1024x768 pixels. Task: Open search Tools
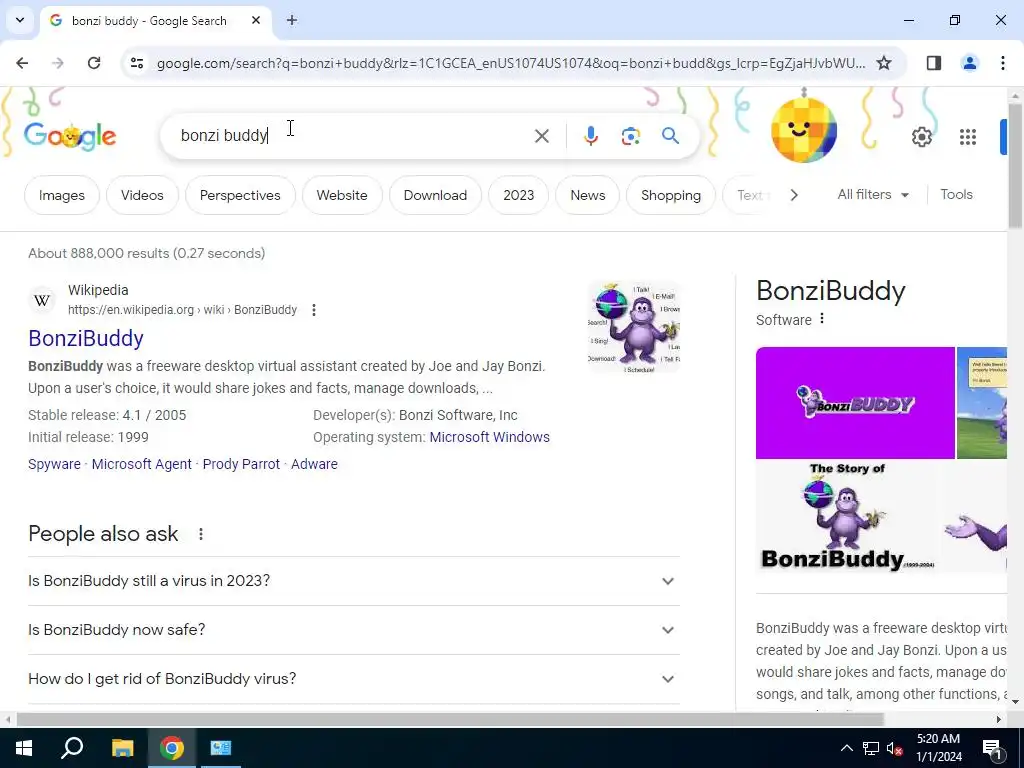956,195
